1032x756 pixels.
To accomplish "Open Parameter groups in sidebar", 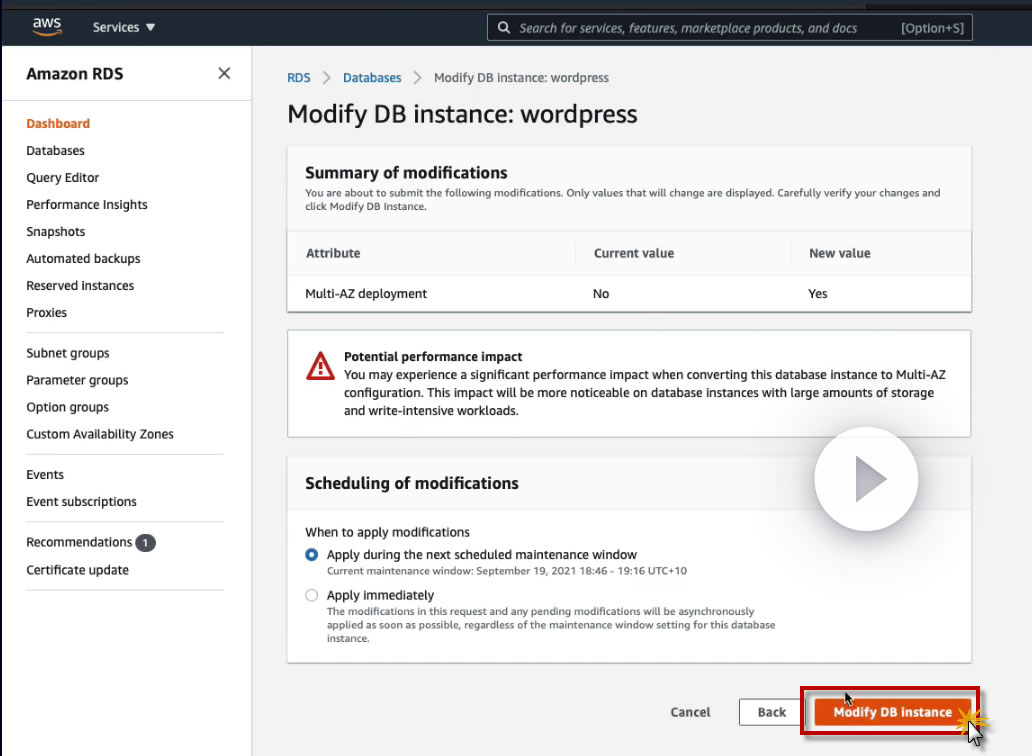I will pyautogui.click(x=77, y=380).
